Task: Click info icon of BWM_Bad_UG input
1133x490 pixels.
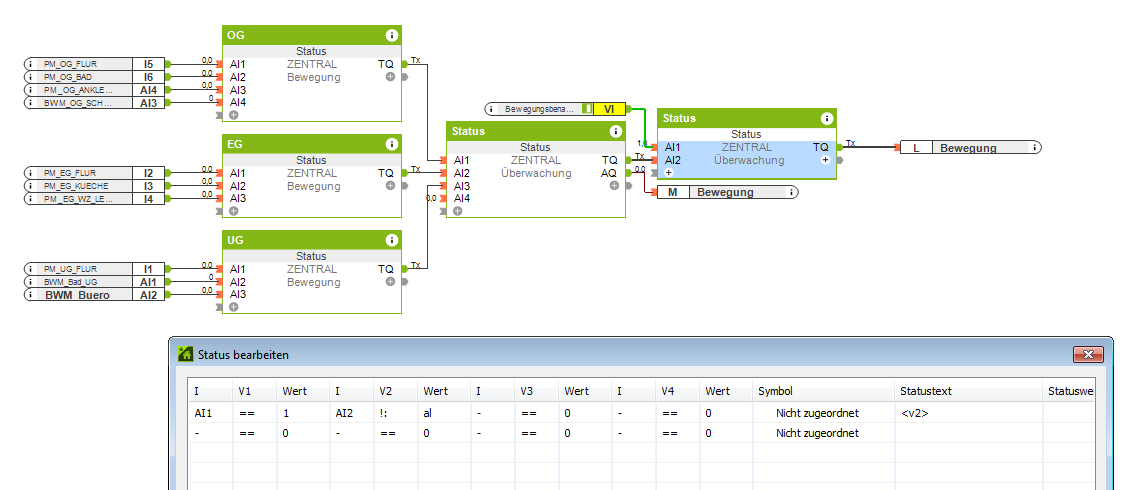Action: [30, 282]
